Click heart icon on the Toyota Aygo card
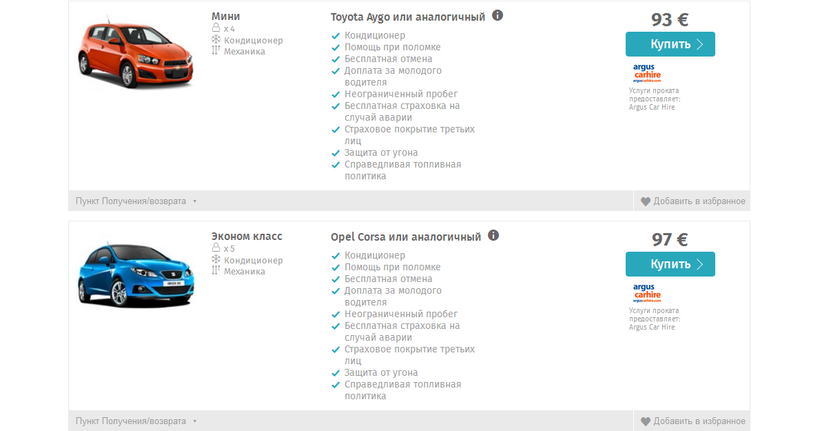 tap(646, 201)
